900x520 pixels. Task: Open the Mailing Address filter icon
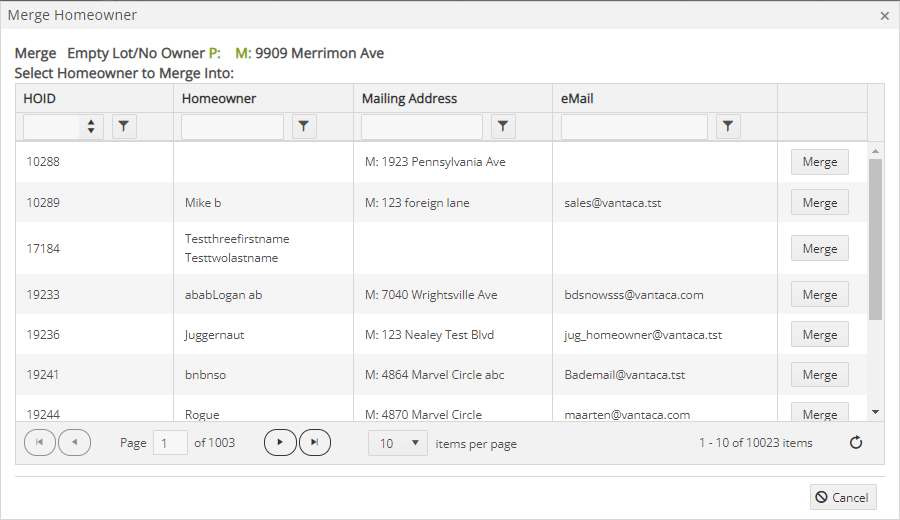point(503,126)
